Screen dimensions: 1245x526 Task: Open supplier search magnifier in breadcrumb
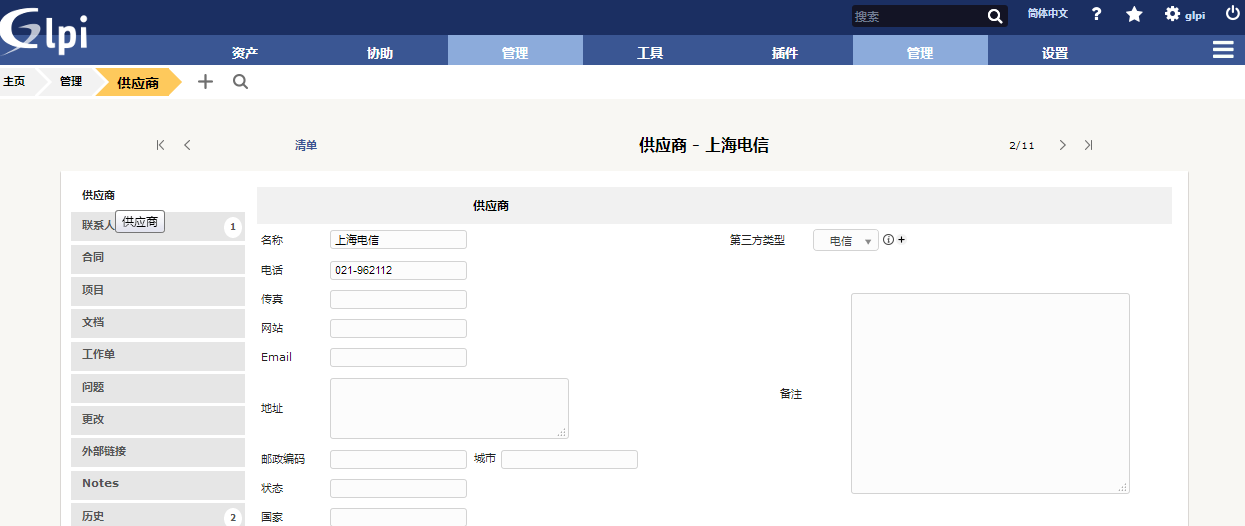coord(240,82)
